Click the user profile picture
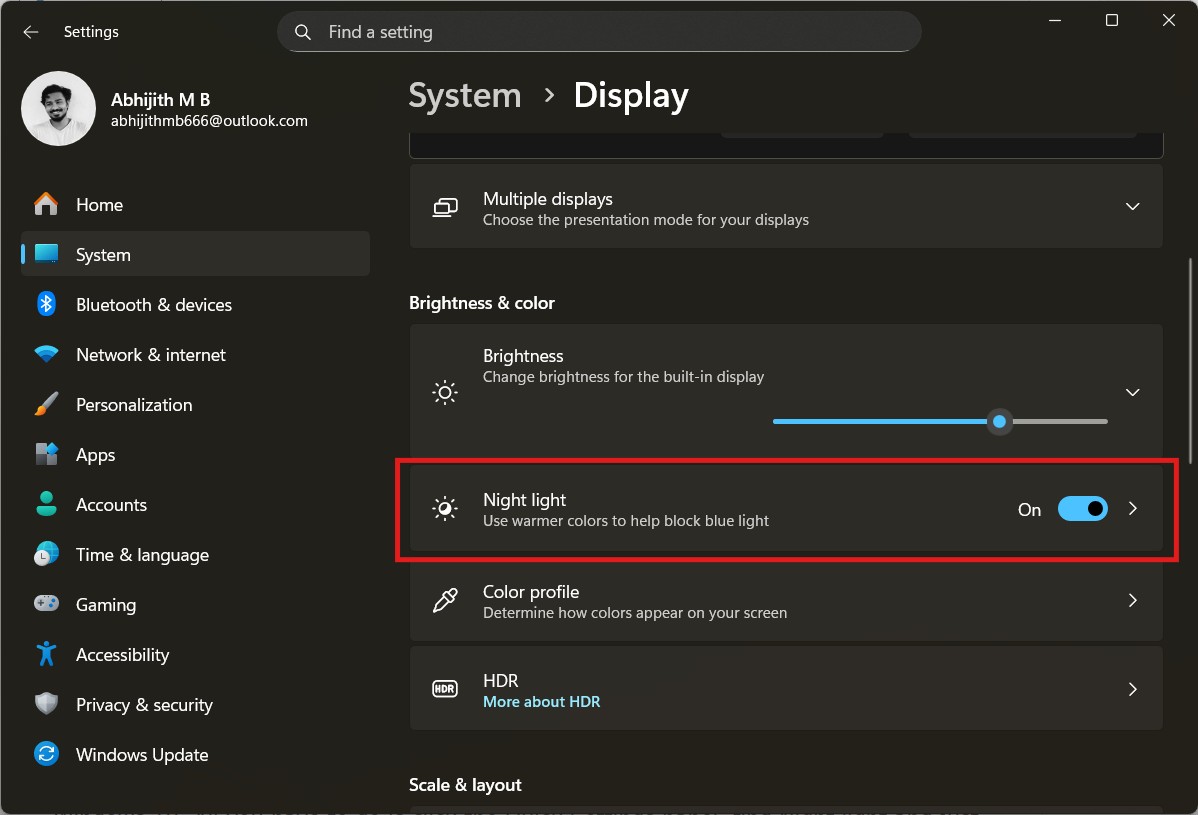Screen dimensions: 1198x815 58,108
